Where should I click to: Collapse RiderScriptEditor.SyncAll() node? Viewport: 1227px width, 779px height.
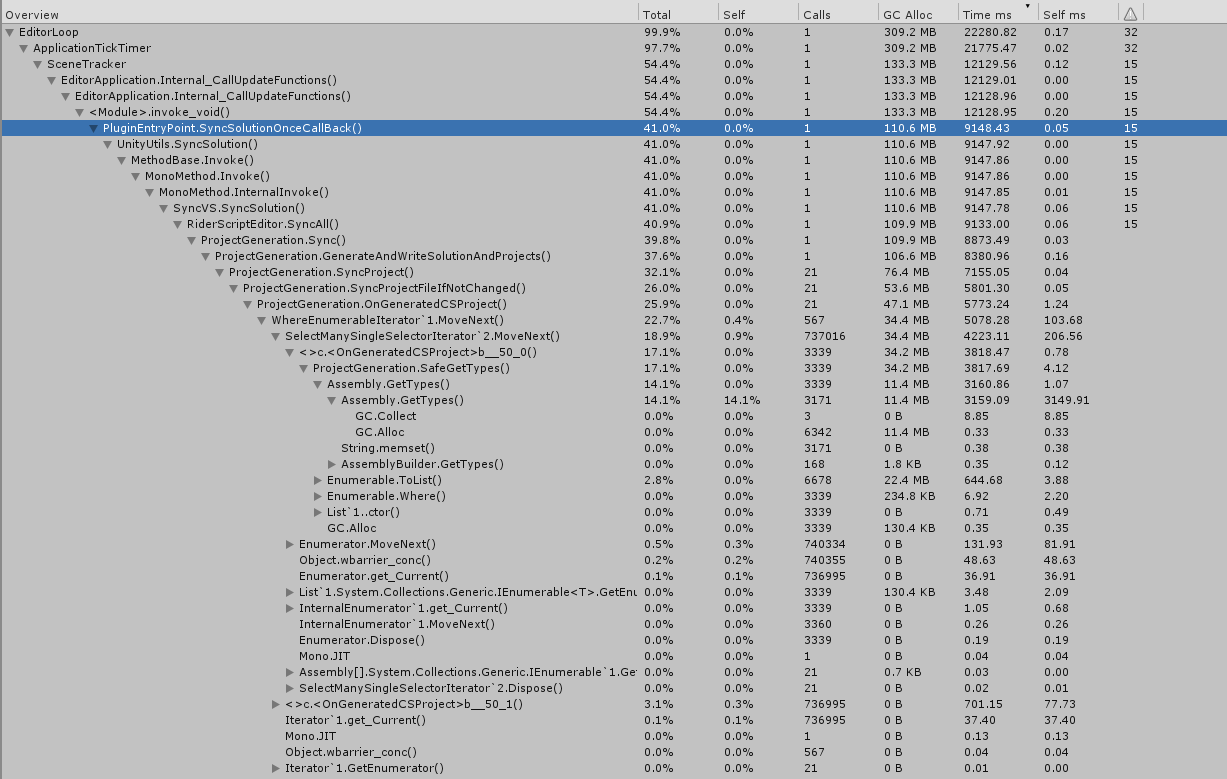click(x=178, y=224)
